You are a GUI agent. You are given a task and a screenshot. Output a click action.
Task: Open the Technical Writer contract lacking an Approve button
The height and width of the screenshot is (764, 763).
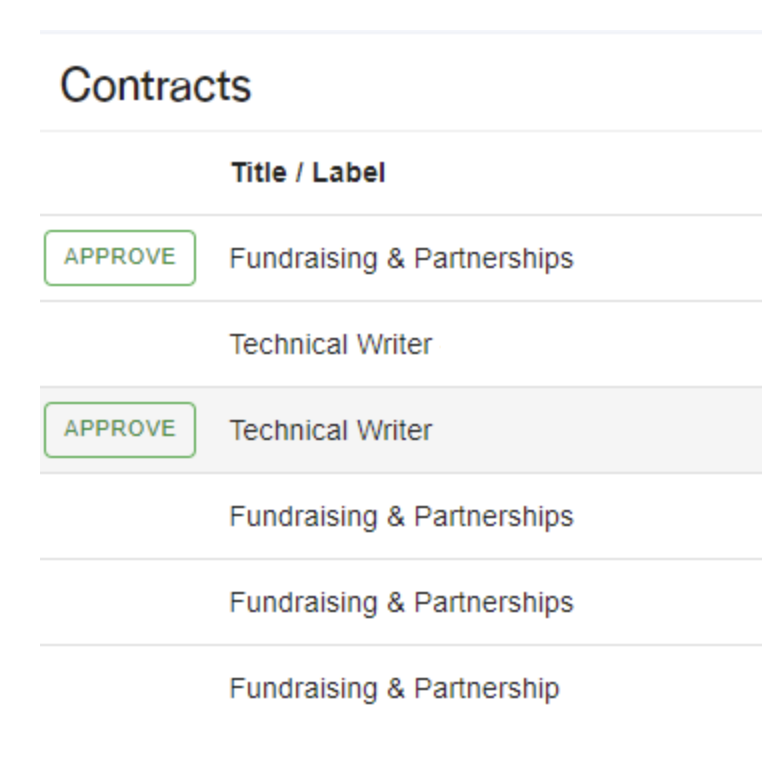point(330,345)
